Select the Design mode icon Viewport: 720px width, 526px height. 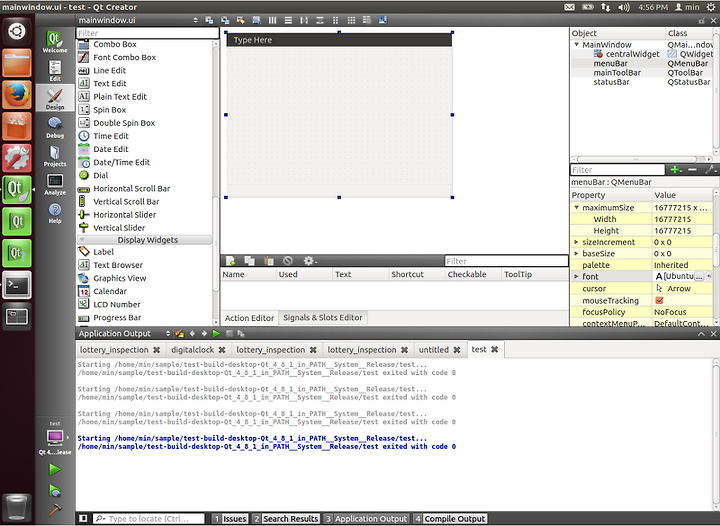click(55, 99)
